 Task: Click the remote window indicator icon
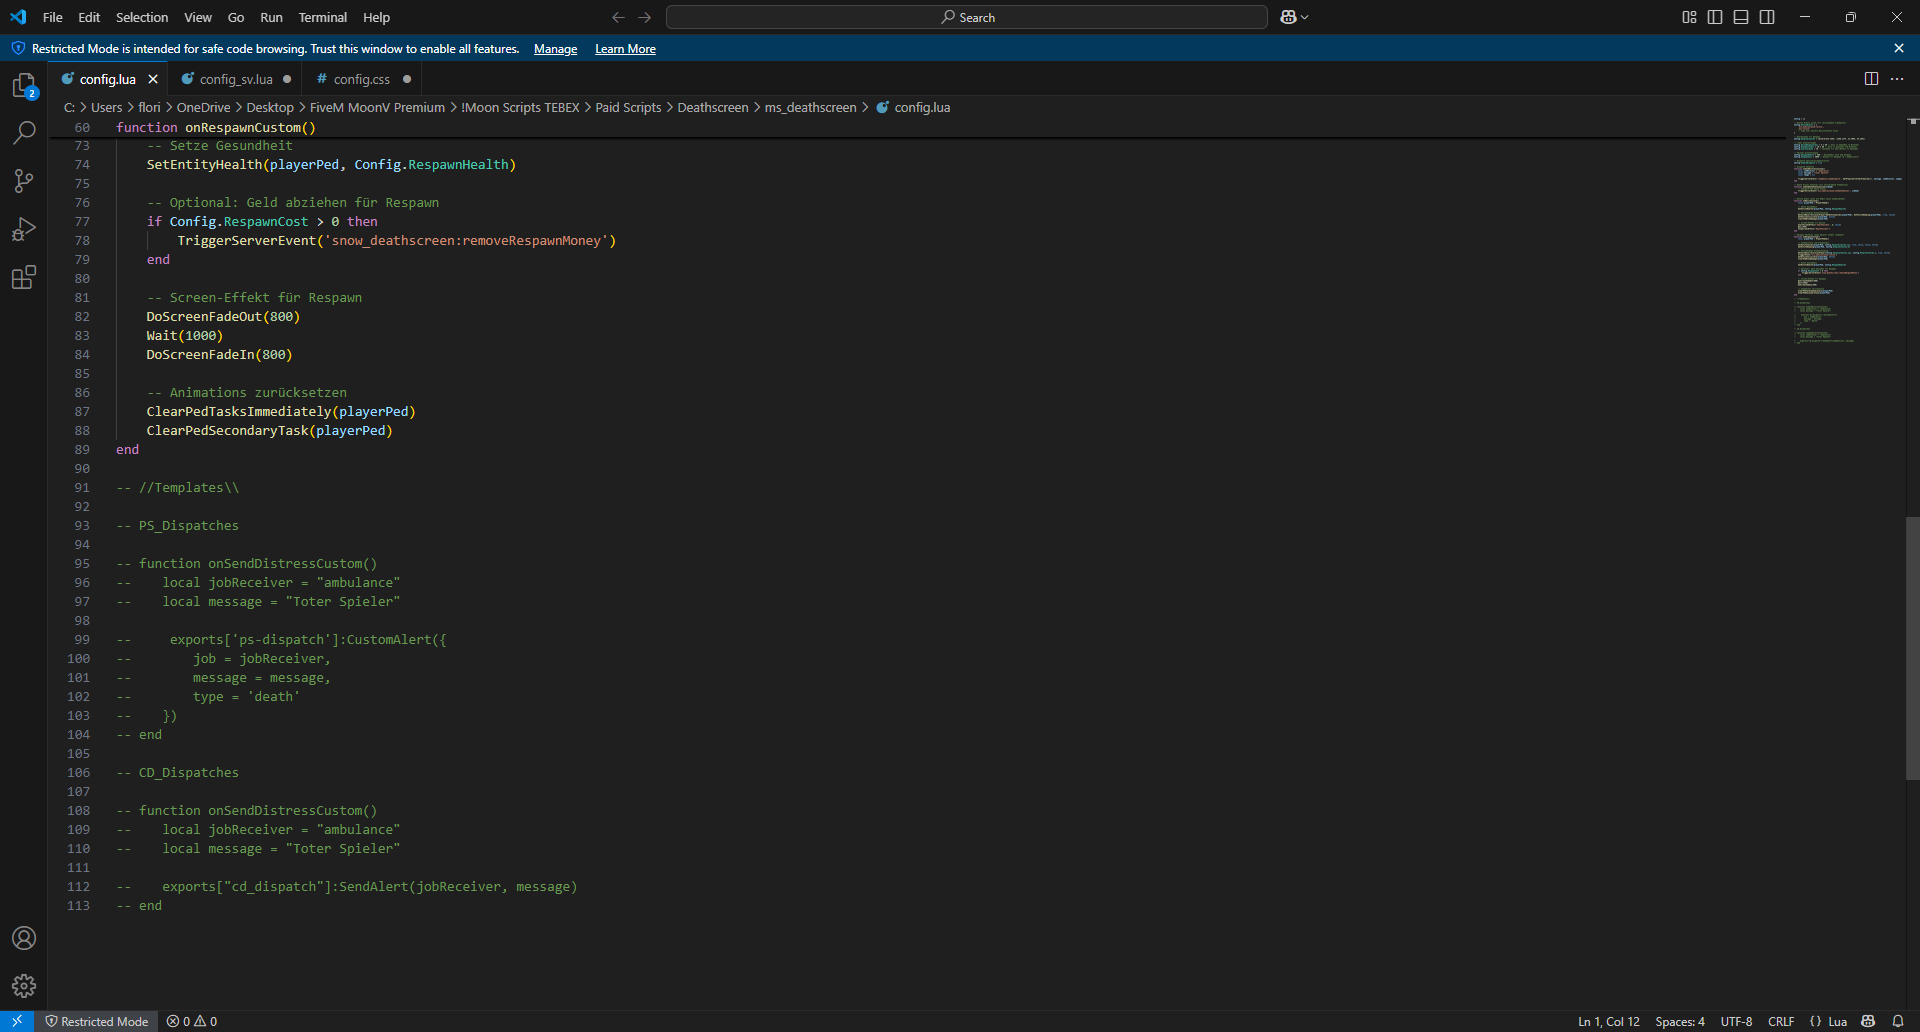(x=17, y=1021)
